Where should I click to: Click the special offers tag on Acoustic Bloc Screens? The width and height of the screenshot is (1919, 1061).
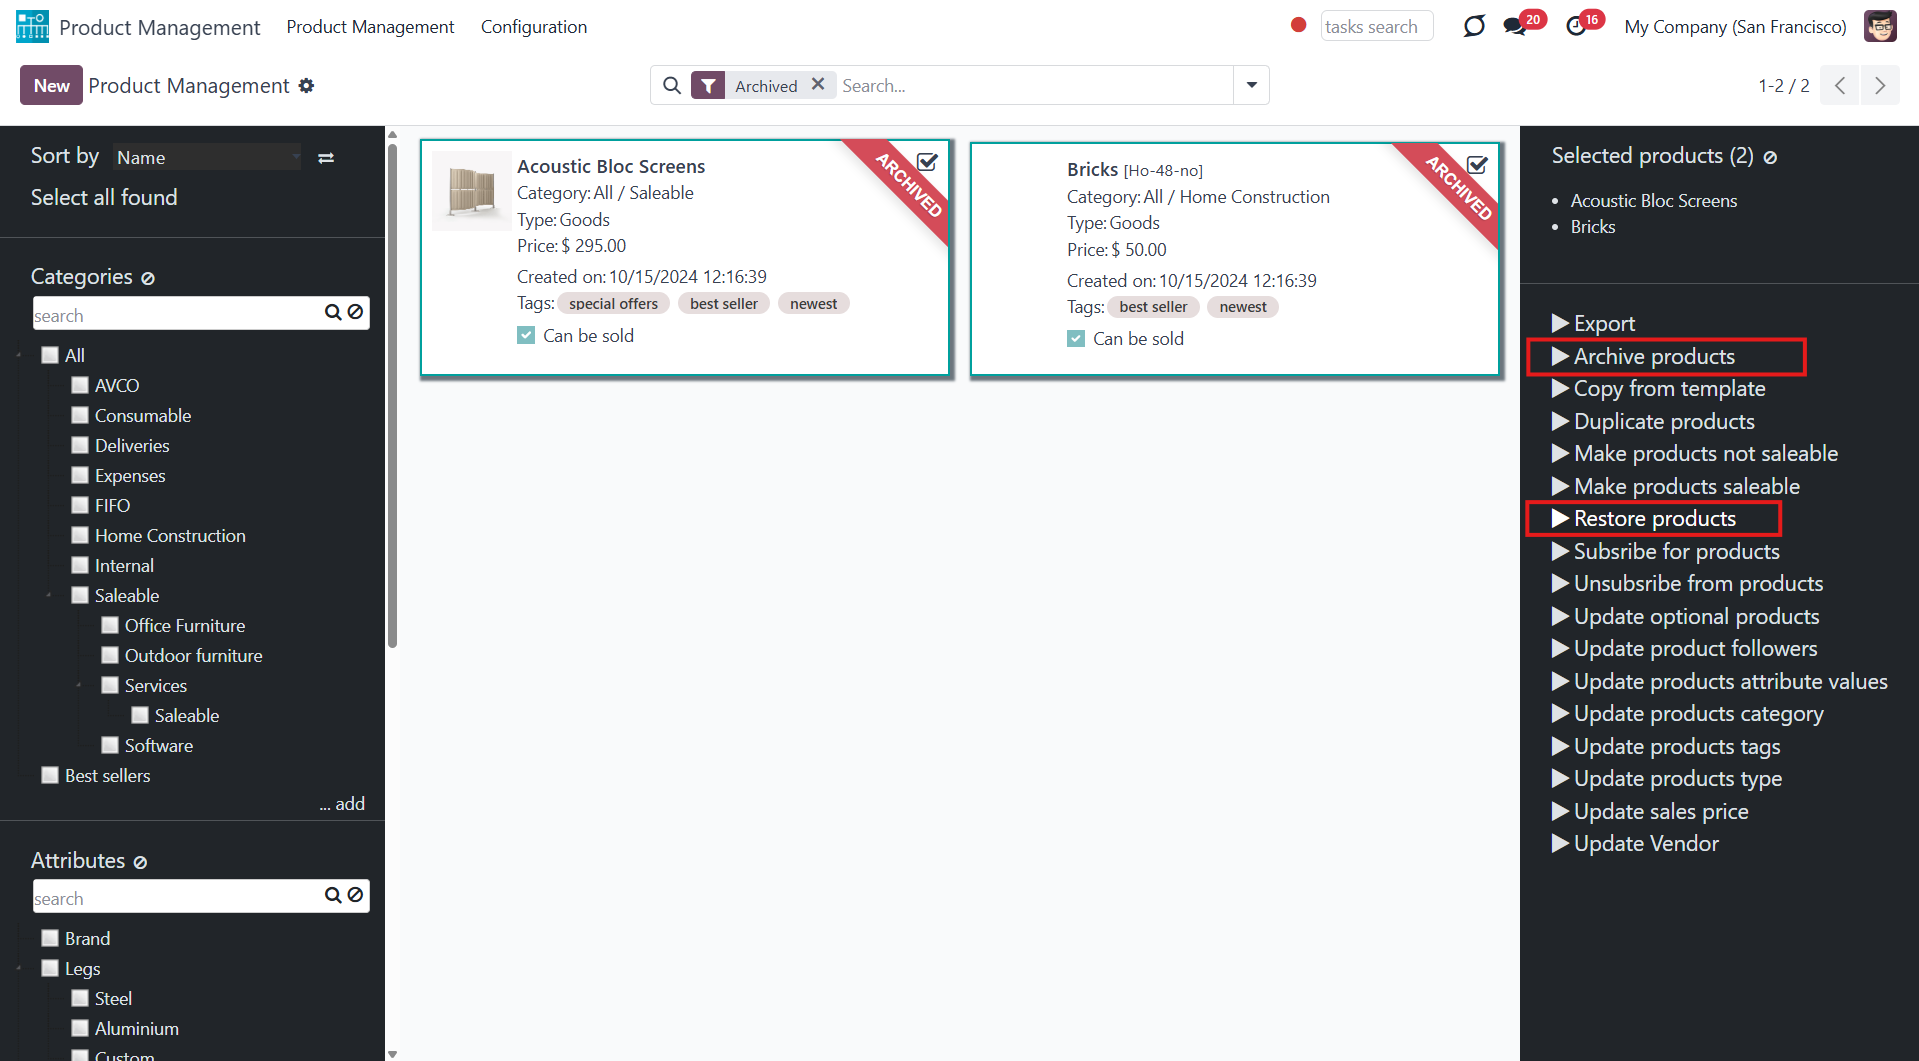coord(613,304)
